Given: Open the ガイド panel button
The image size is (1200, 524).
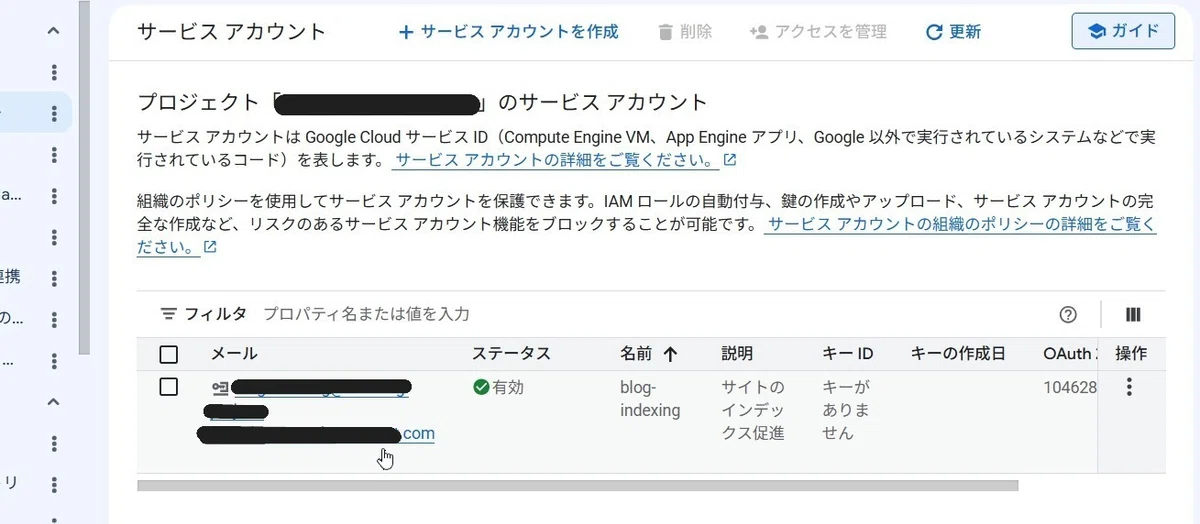Looking at the screenshot, I should [1123, 31].
